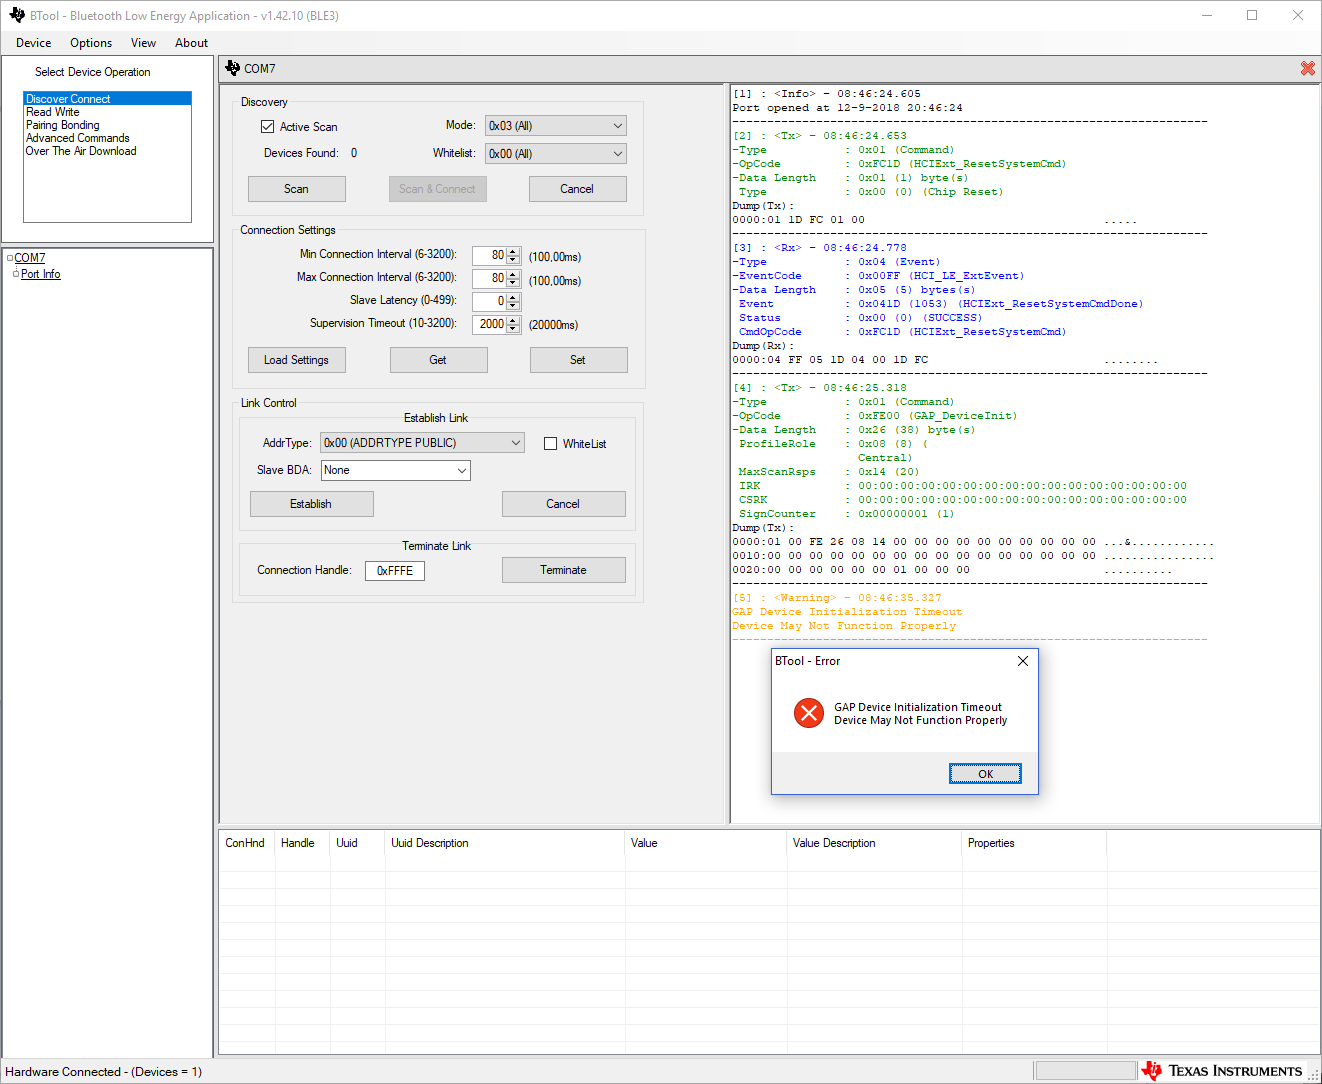
Task: Open the About menu
Action: click(191, 42)
